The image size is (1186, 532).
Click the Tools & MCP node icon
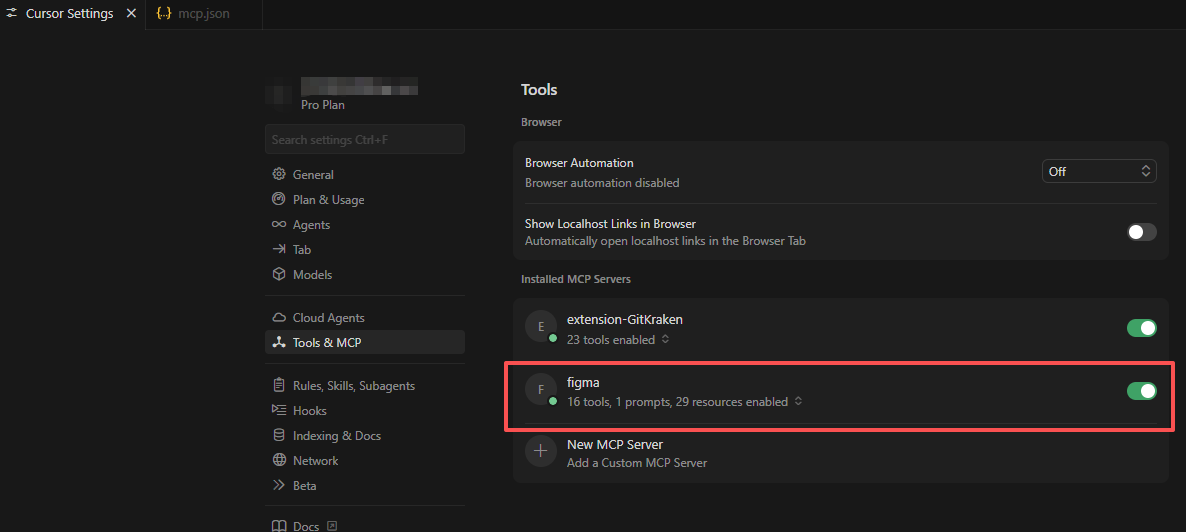278,342
